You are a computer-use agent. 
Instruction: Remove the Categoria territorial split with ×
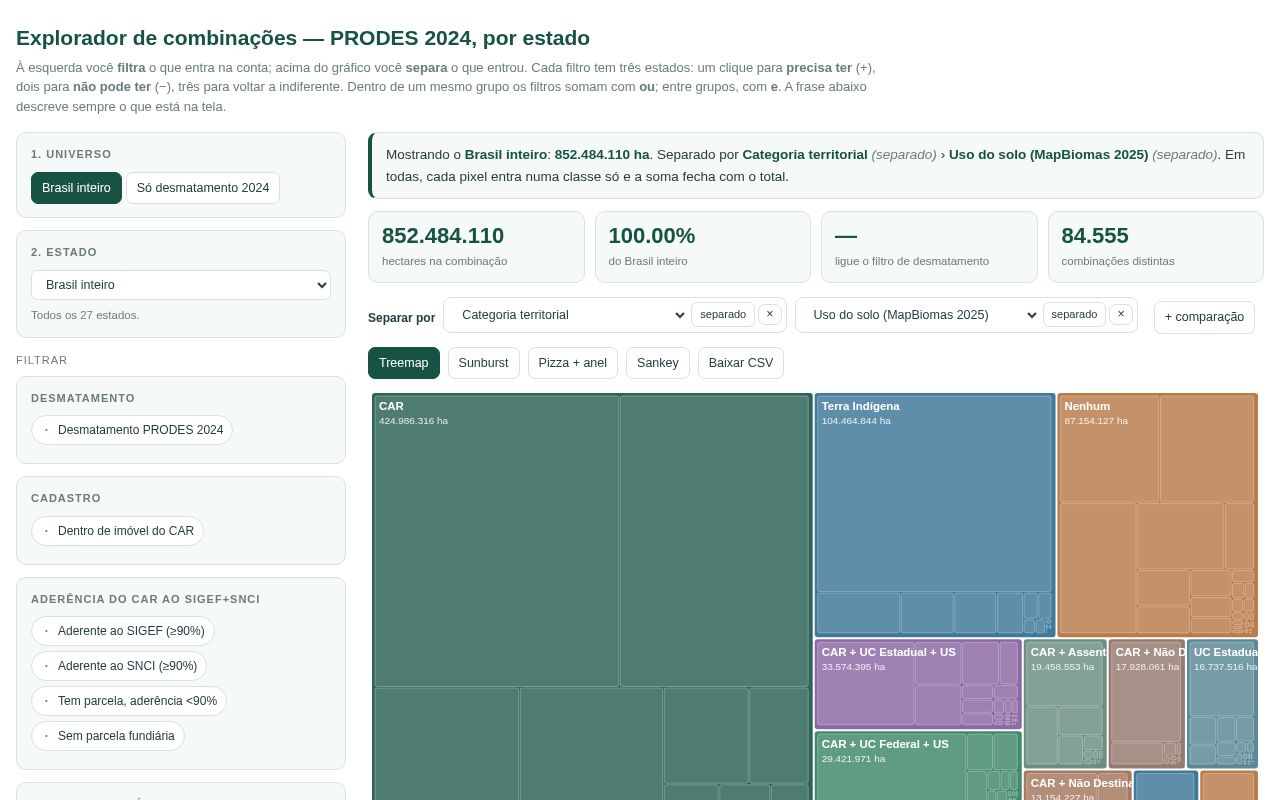click(x=770, y=314)
